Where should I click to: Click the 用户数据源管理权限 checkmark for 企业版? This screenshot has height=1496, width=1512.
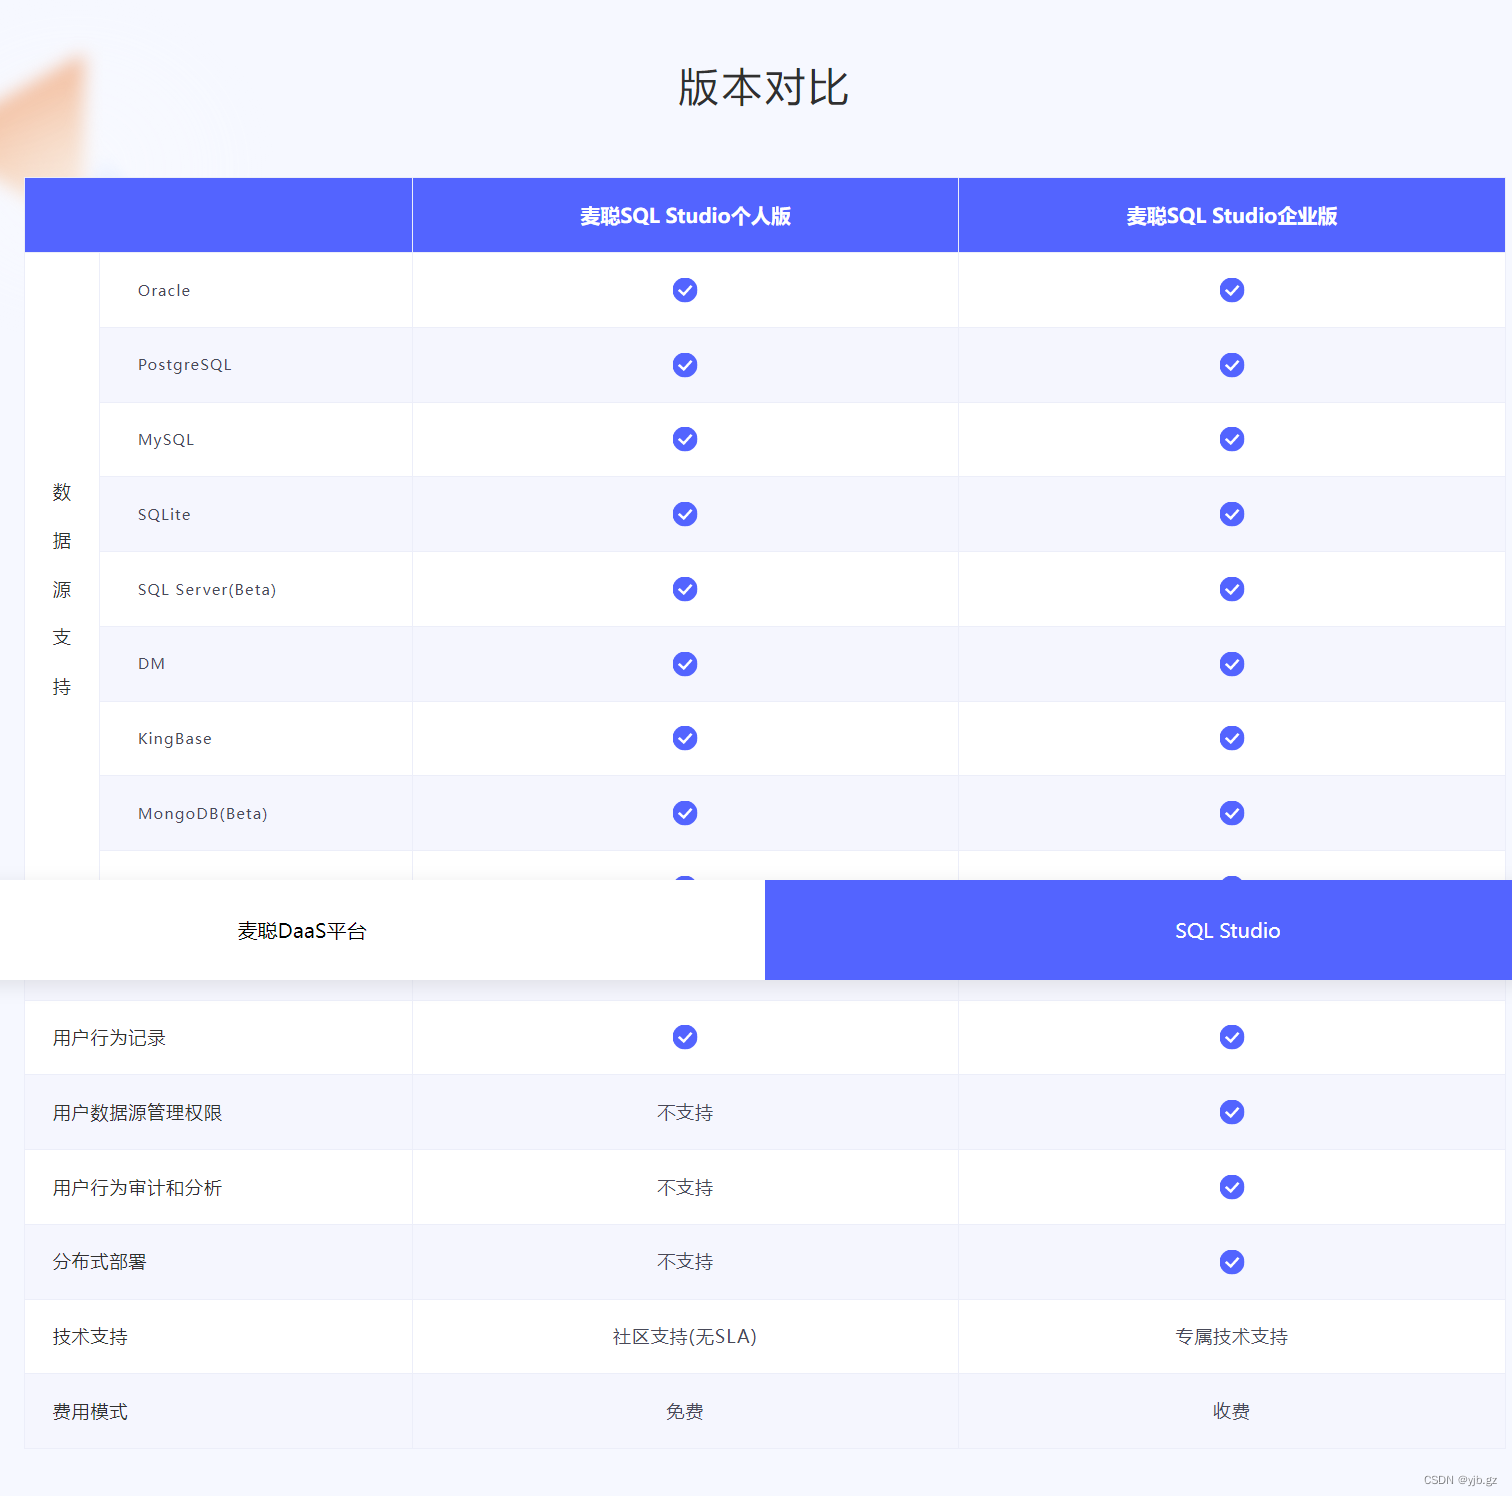pyautogui.click(x=1231, y=1112)
